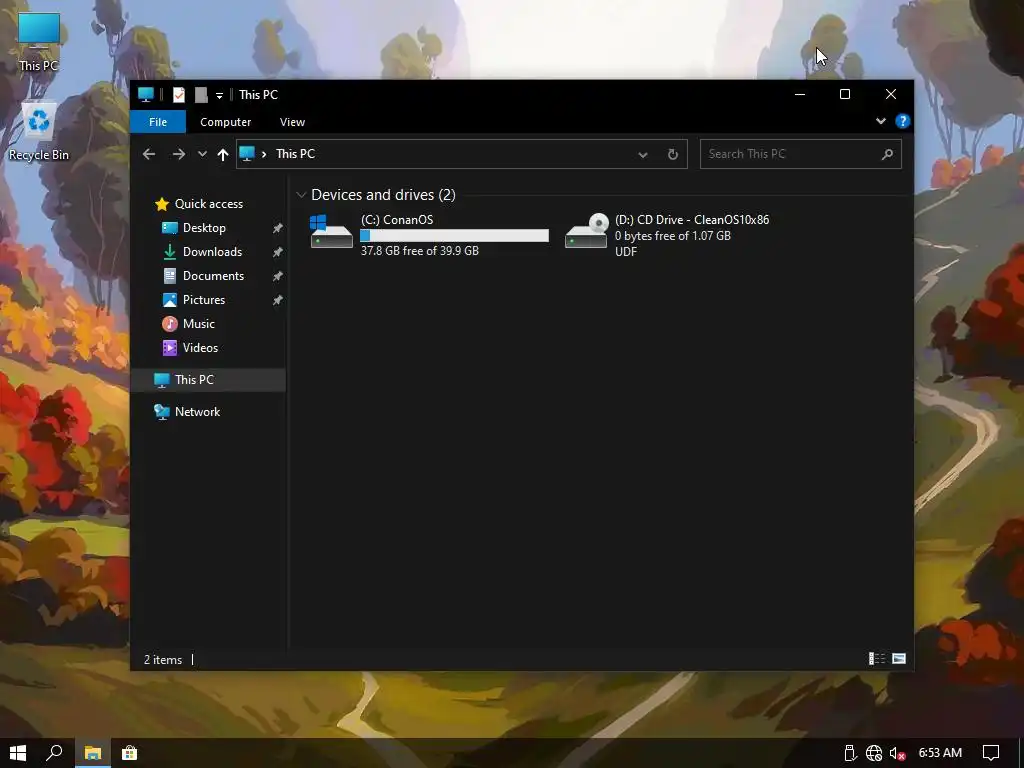Viewport: 1024px width, 768px height.
Task: Open Microsoft Store from the taskbar
Action: click(x=129, y=753)
